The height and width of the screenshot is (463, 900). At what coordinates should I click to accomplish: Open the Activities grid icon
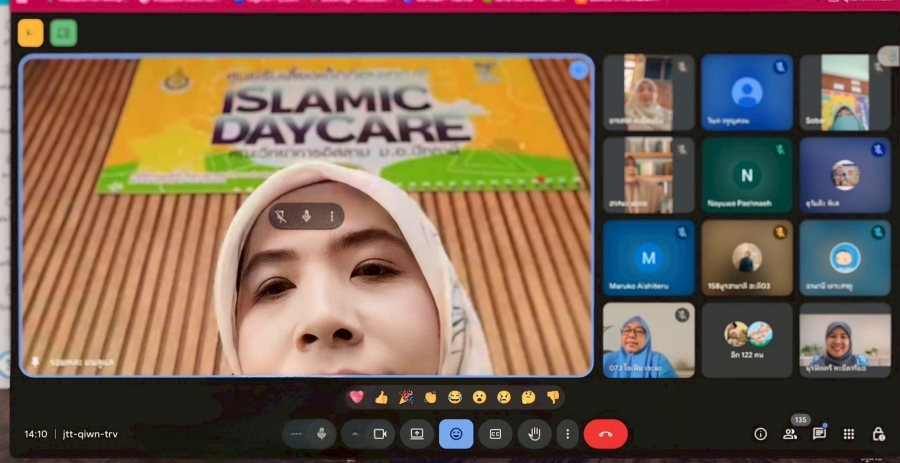tap(849, 434)
